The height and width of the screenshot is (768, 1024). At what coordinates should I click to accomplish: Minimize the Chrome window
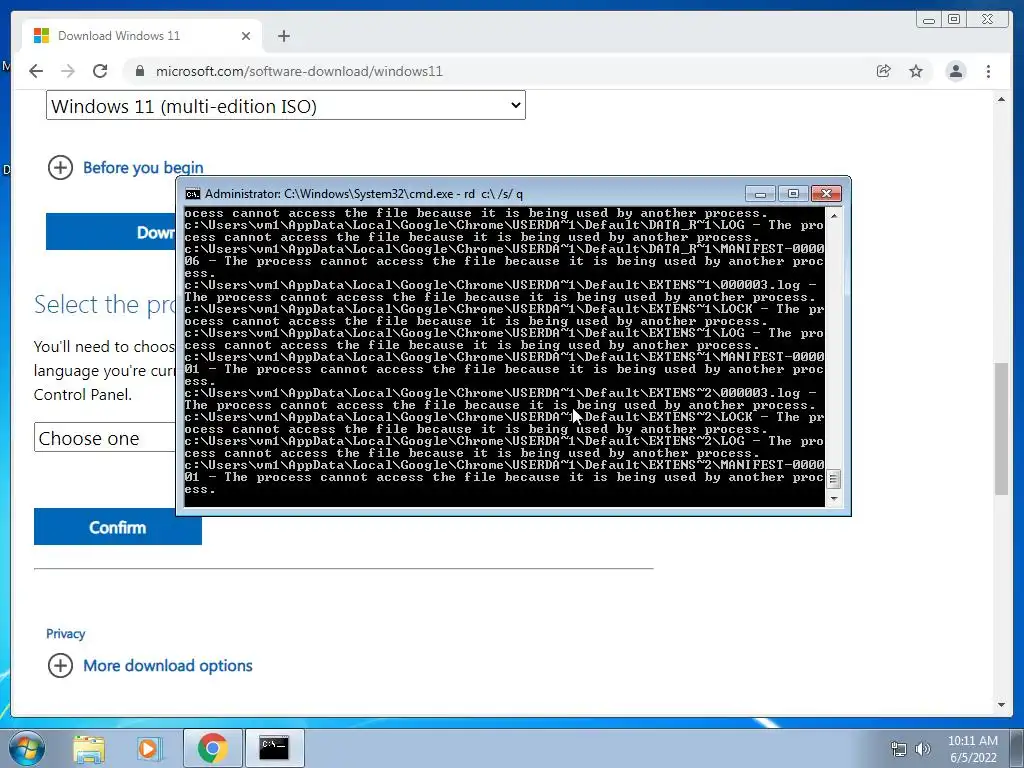point(929,20)
